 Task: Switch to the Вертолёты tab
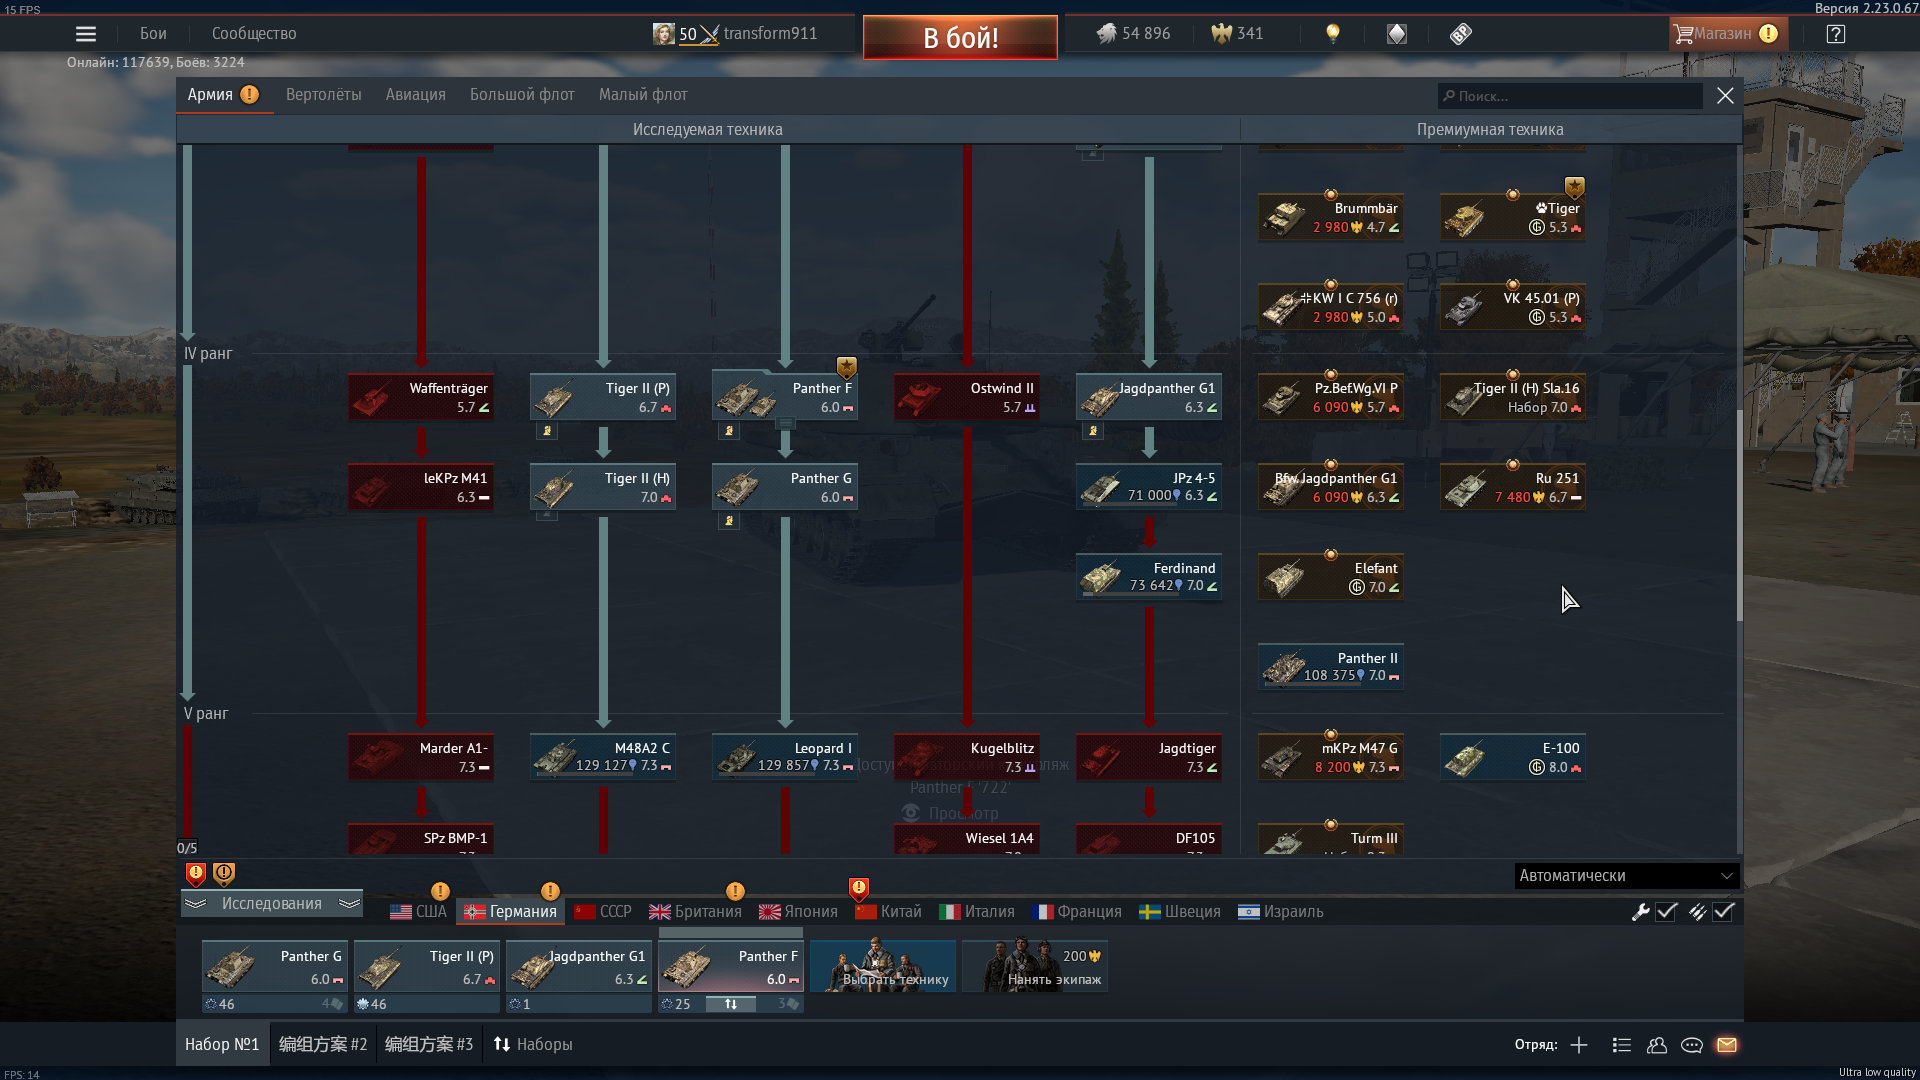tap(324, 95)
